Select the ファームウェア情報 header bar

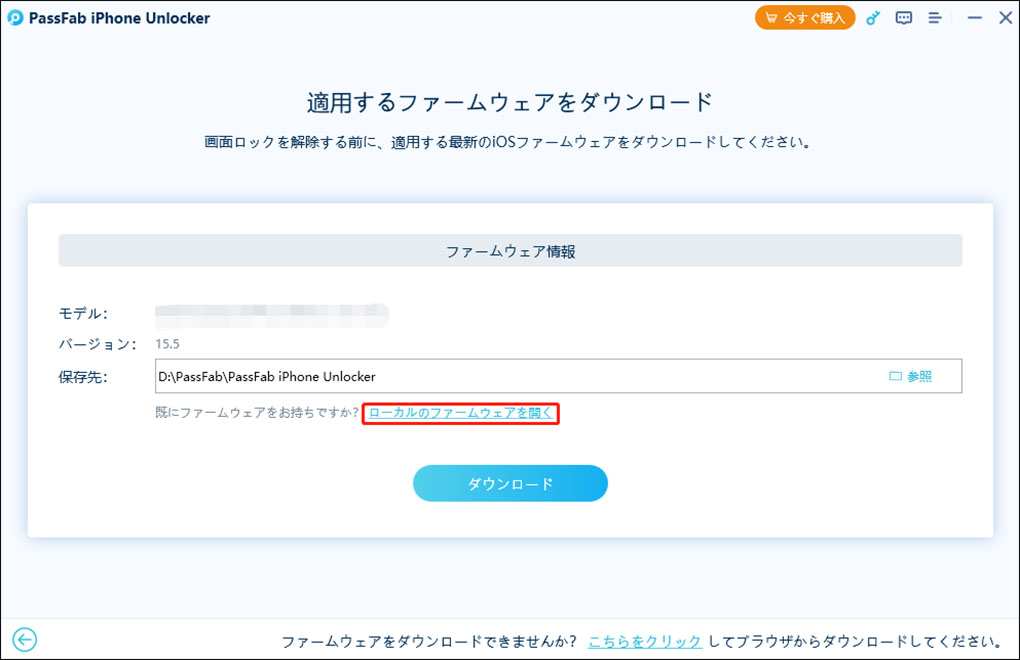coord(510,251)
